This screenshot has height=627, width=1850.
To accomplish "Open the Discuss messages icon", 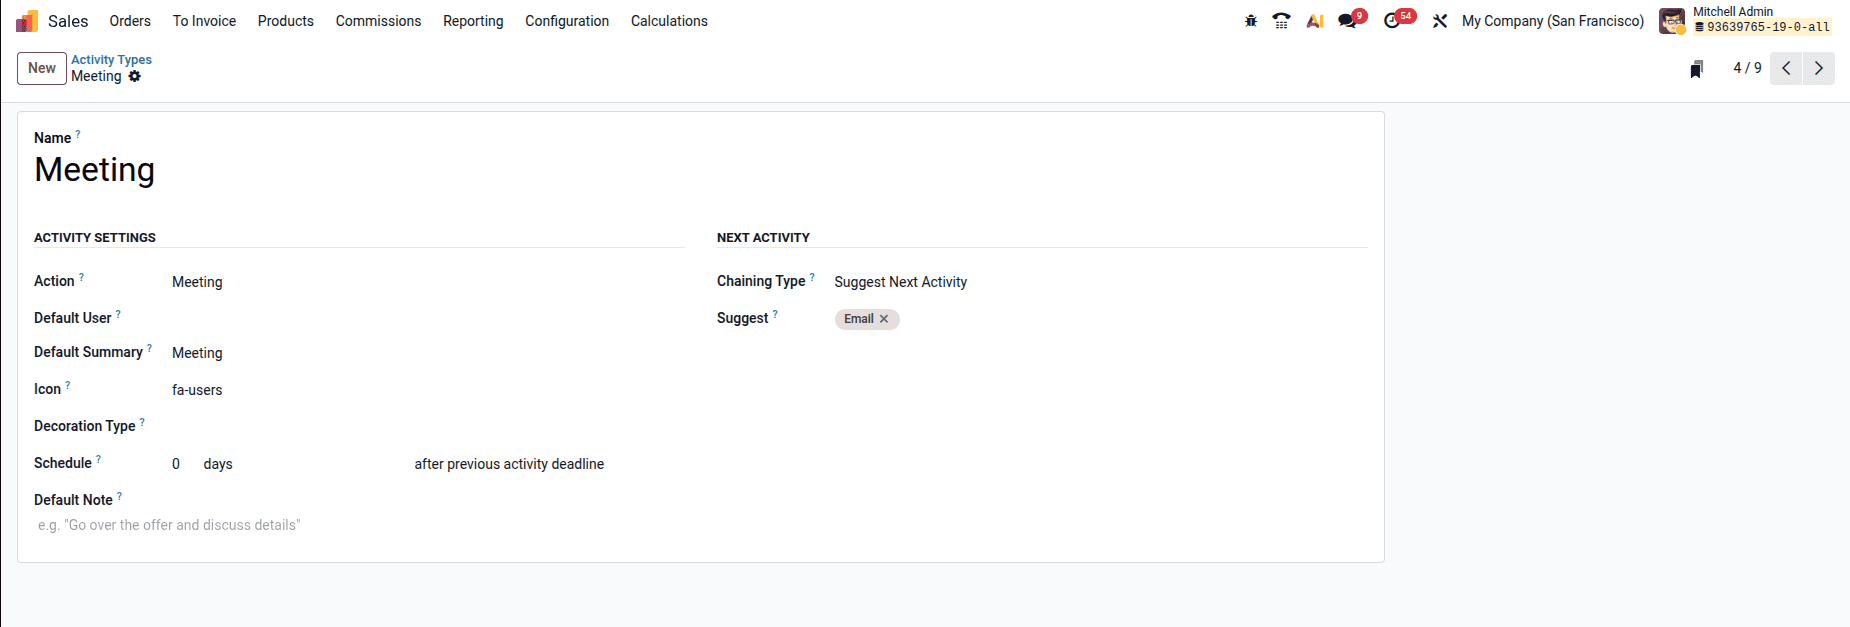I will click(x=1345, y=20).
